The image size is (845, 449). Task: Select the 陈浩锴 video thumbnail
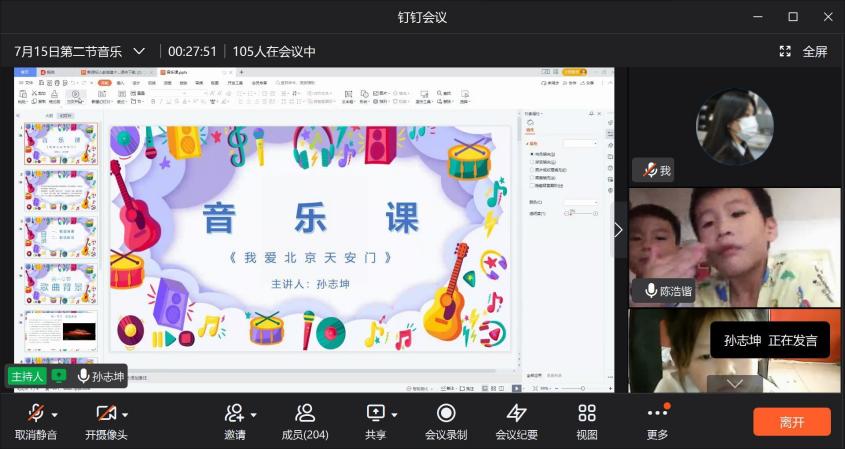pos(735,247)
